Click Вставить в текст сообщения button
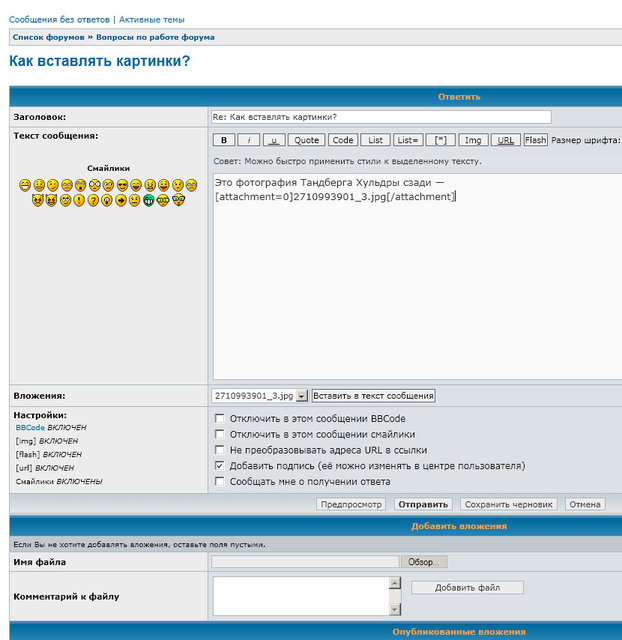 coord(373,396)
